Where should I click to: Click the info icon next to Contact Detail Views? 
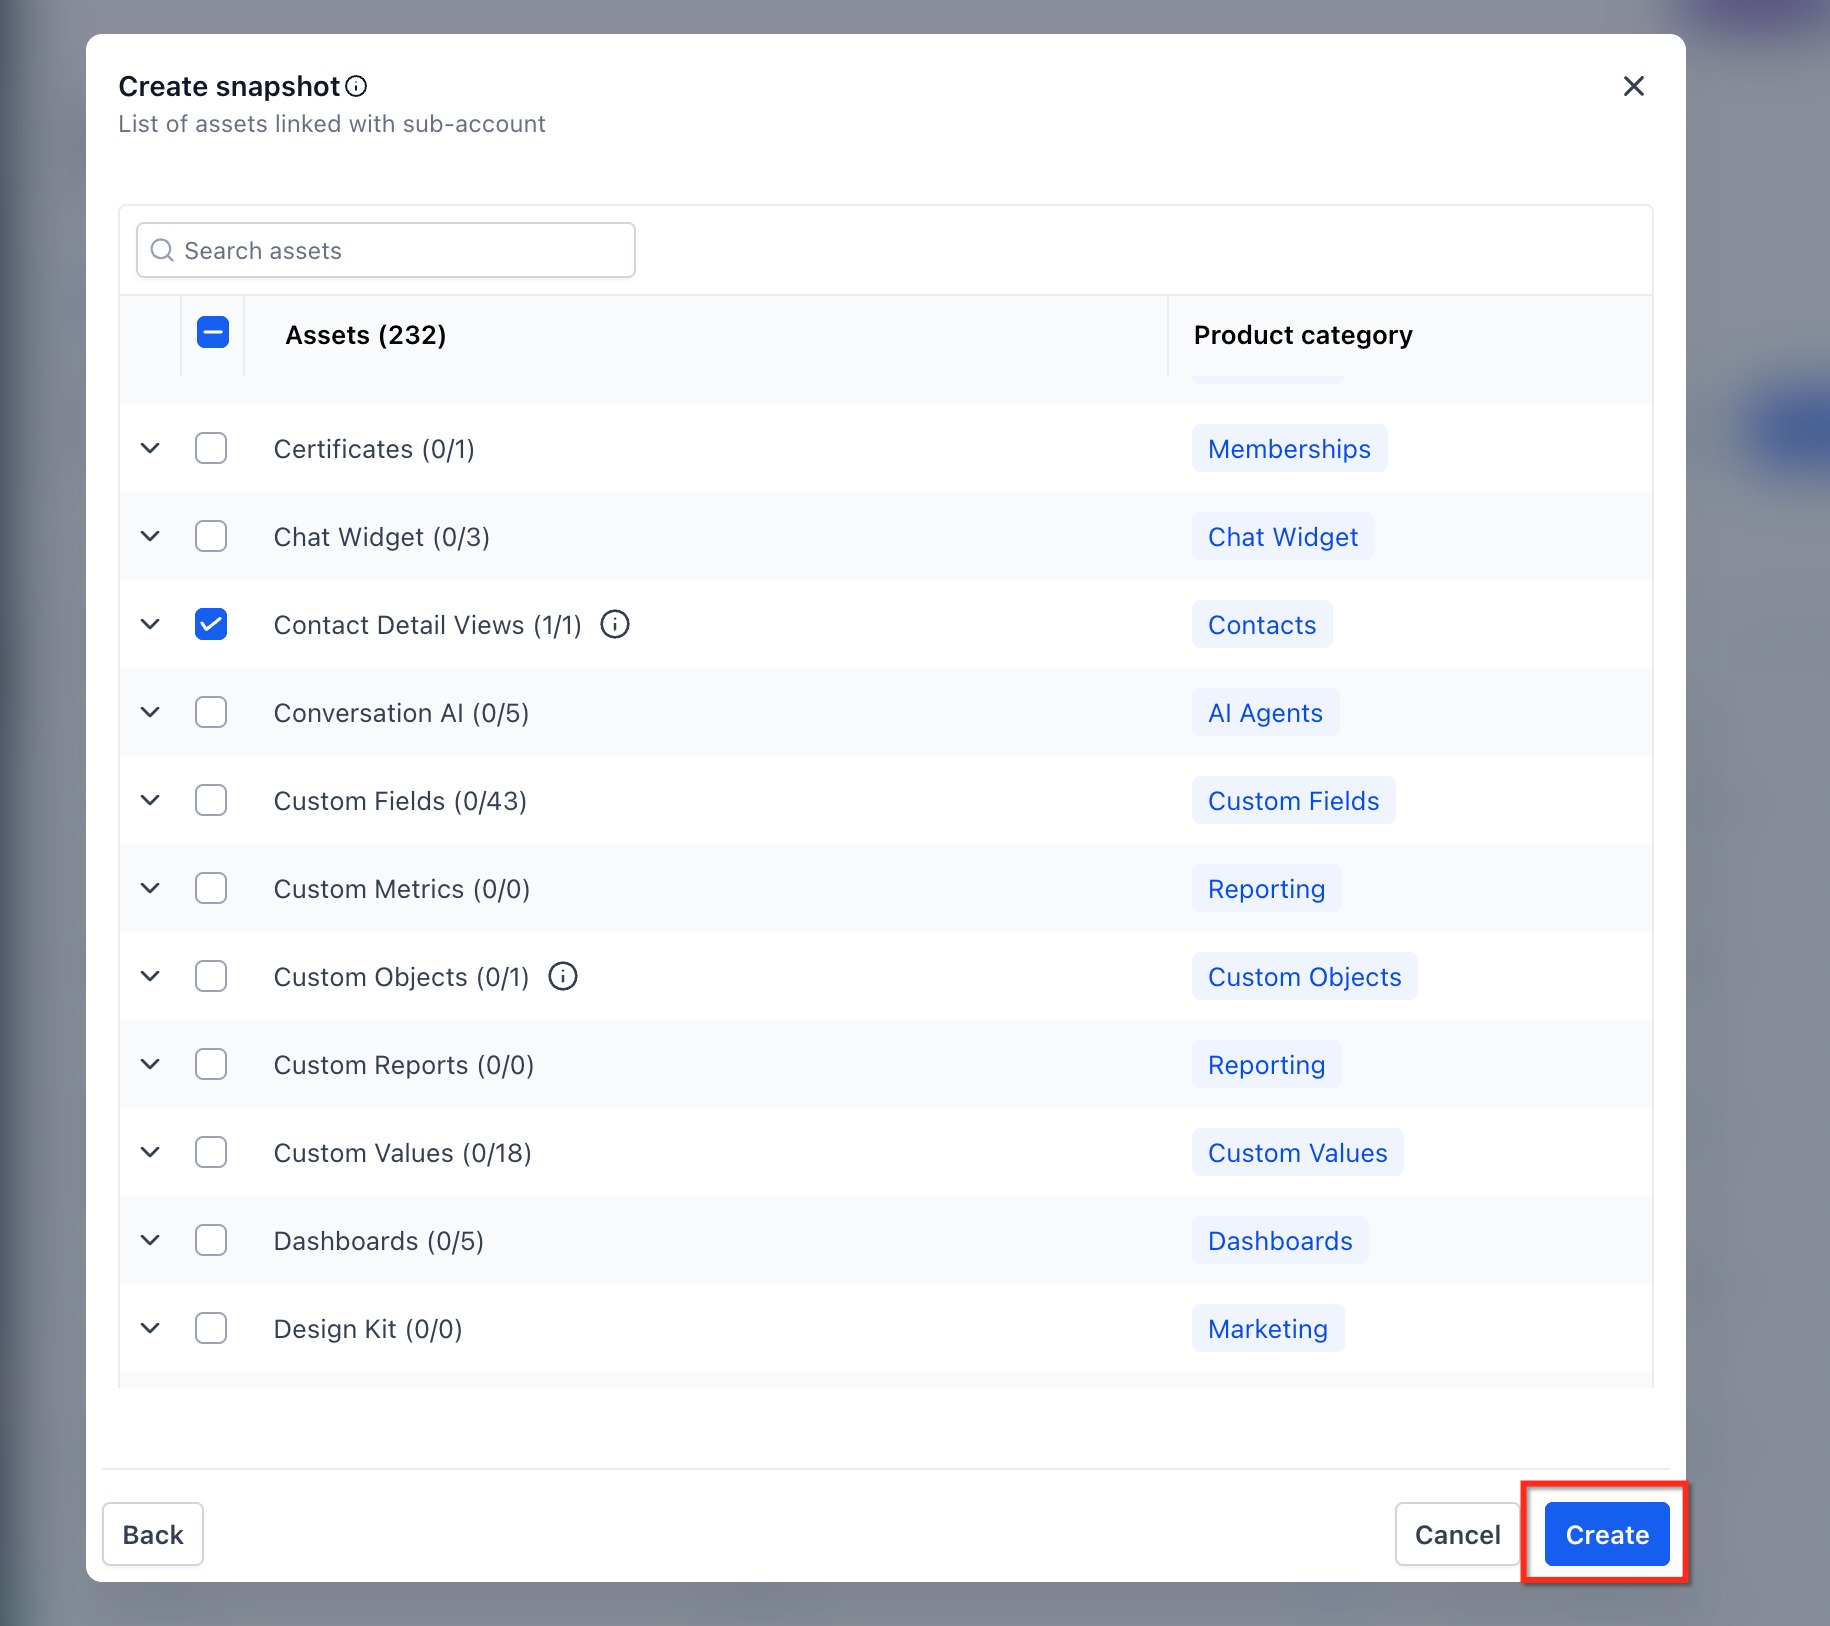[615, 625]
